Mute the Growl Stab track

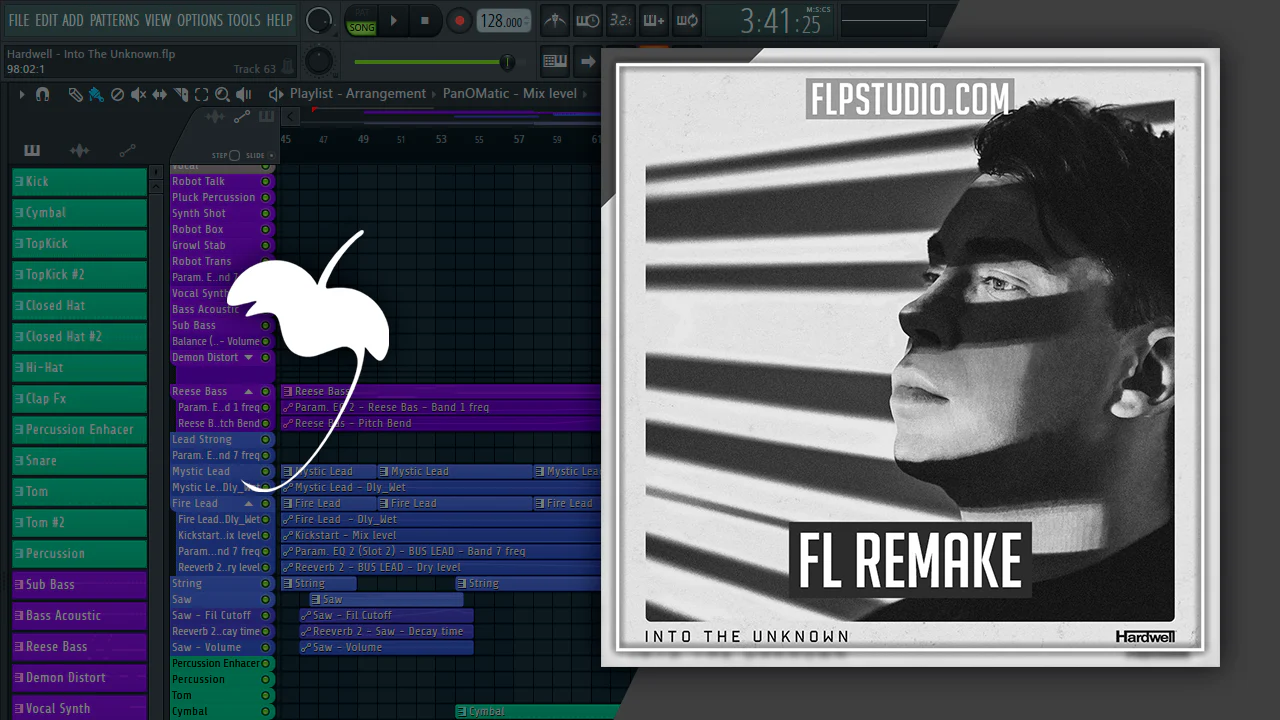266,246
